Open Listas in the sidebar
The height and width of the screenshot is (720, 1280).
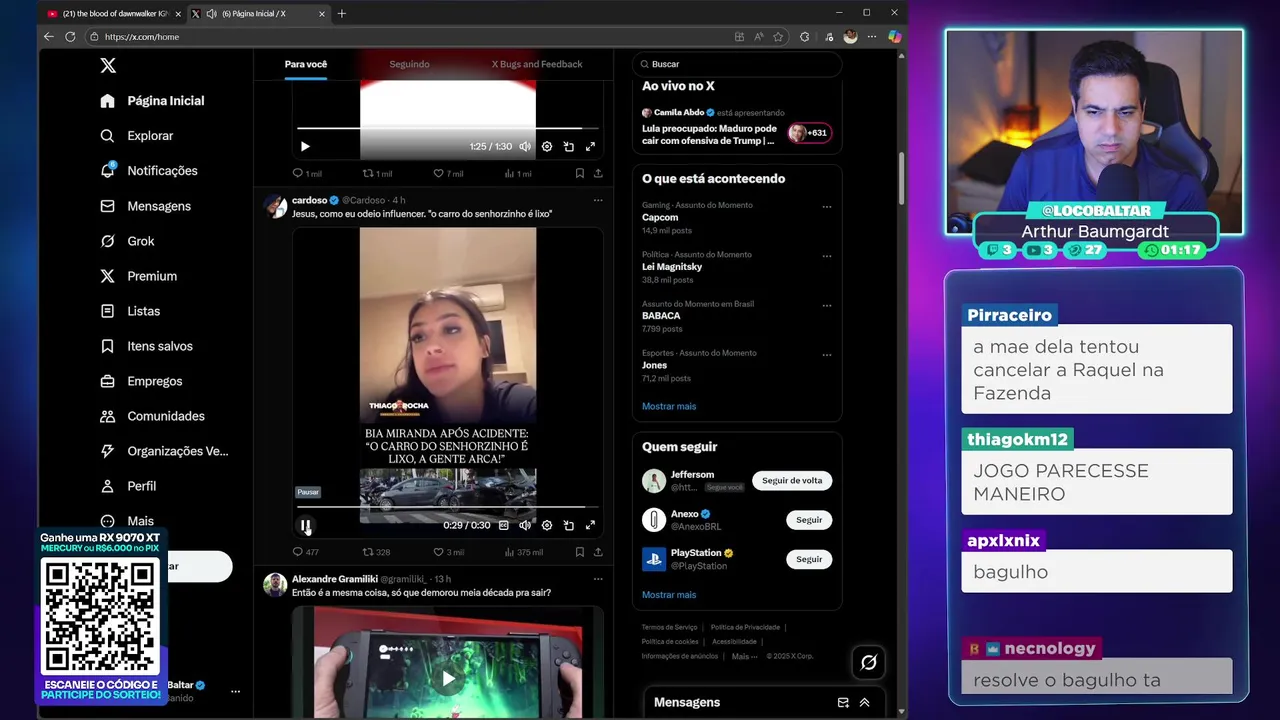tap(130, 311)
